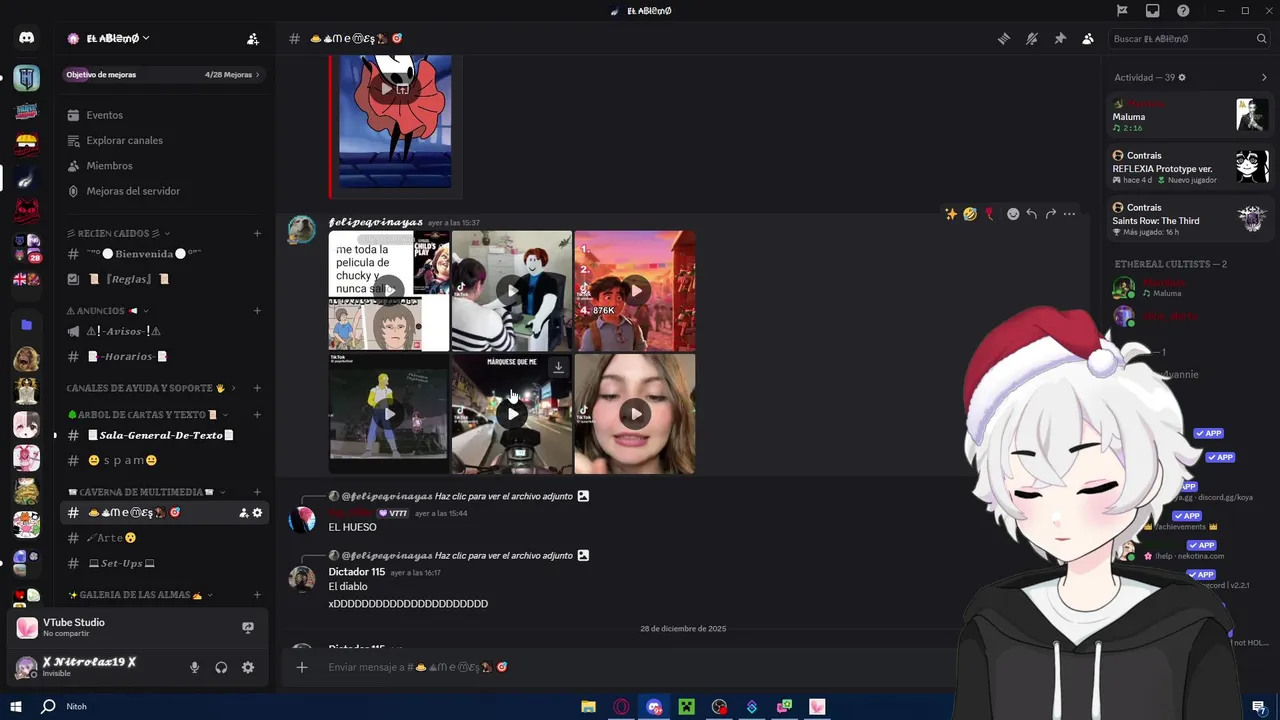This screenshot has height=720, width=1280.
Task: Click first 'Haz clic para ver archivo adjunto' link
Action: click(504, 496)
